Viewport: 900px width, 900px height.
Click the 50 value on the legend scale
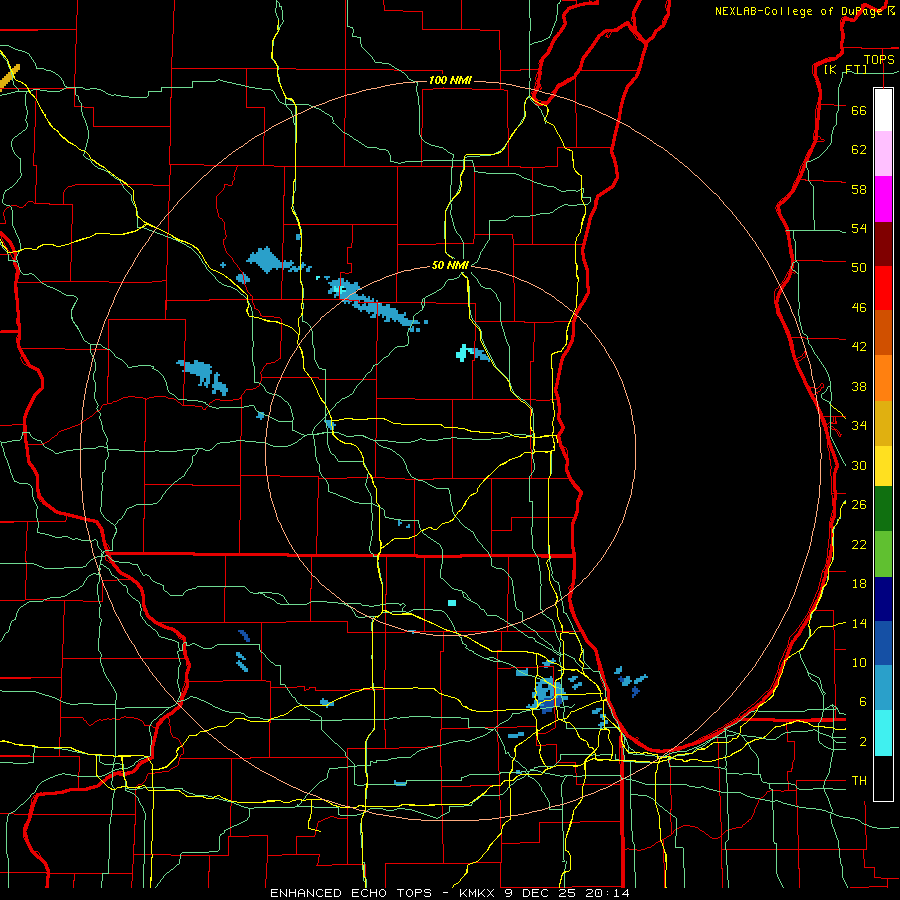point(859,268)
